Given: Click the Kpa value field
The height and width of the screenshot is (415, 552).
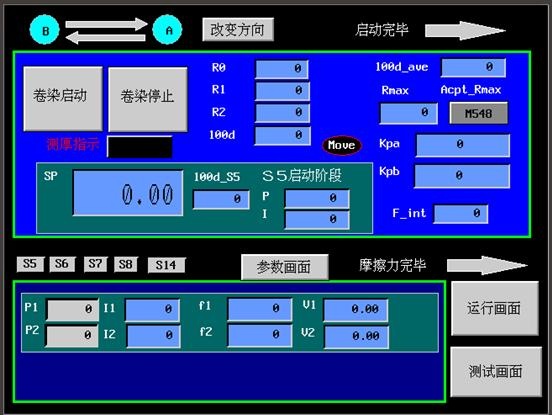Looking at the screenshot, I should (x=463, y=145).
